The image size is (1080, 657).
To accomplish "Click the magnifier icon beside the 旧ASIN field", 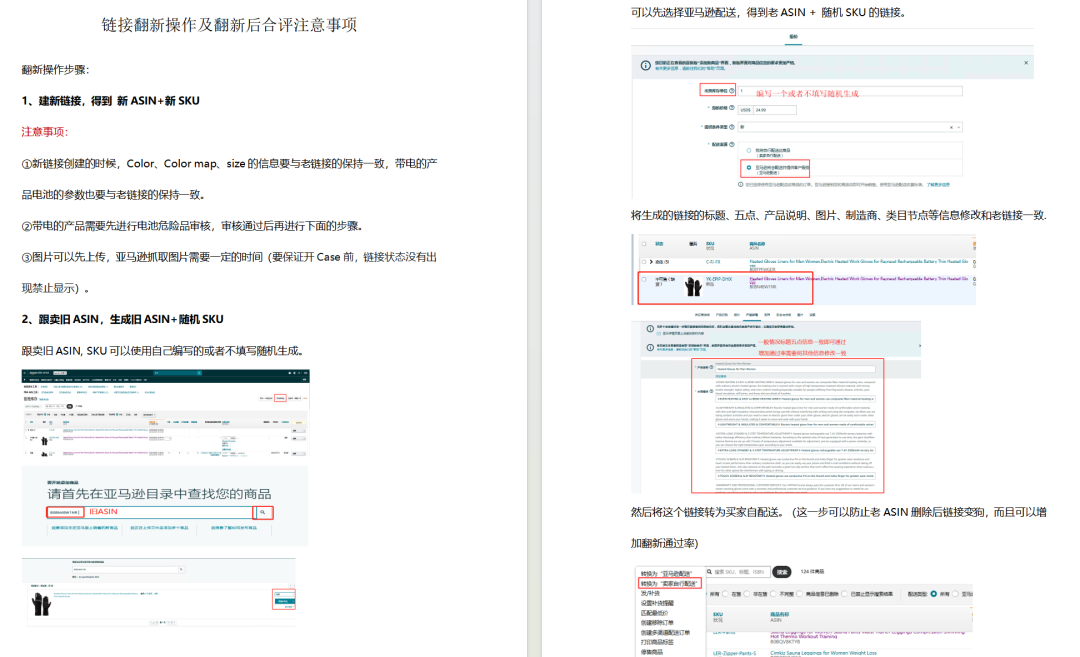I will coord(262,512).
